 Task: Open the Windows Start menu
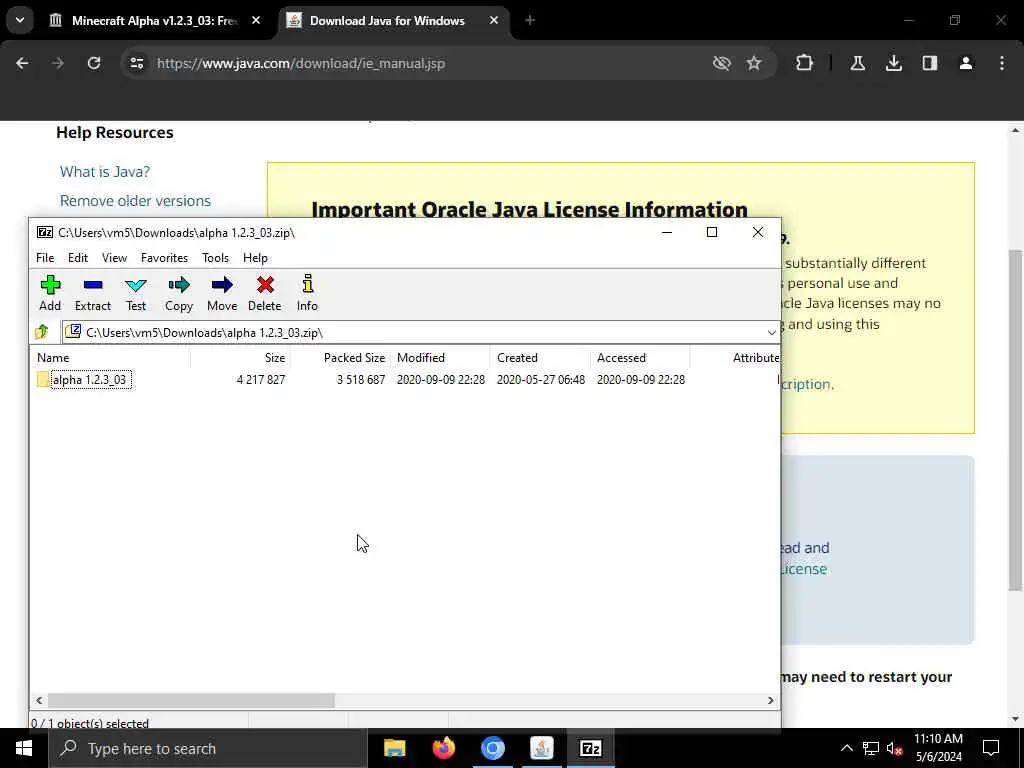coord(24,748)
